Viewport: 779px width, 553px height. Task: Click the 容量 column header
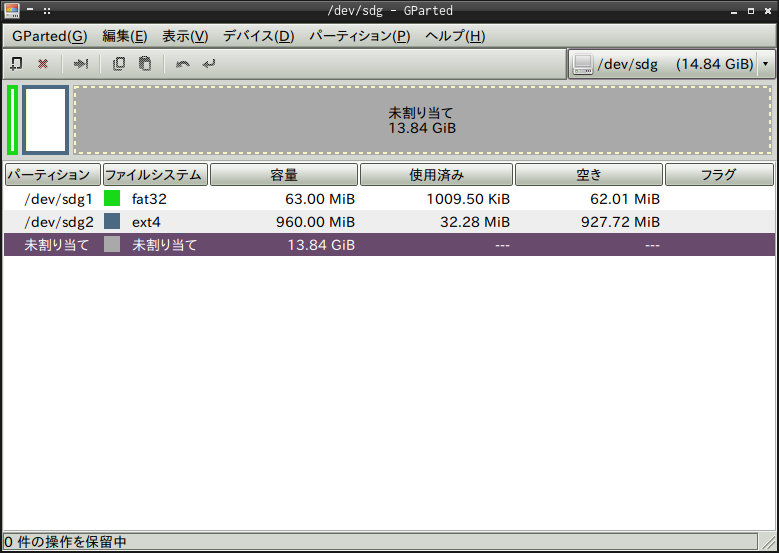(x=284, y=175)
